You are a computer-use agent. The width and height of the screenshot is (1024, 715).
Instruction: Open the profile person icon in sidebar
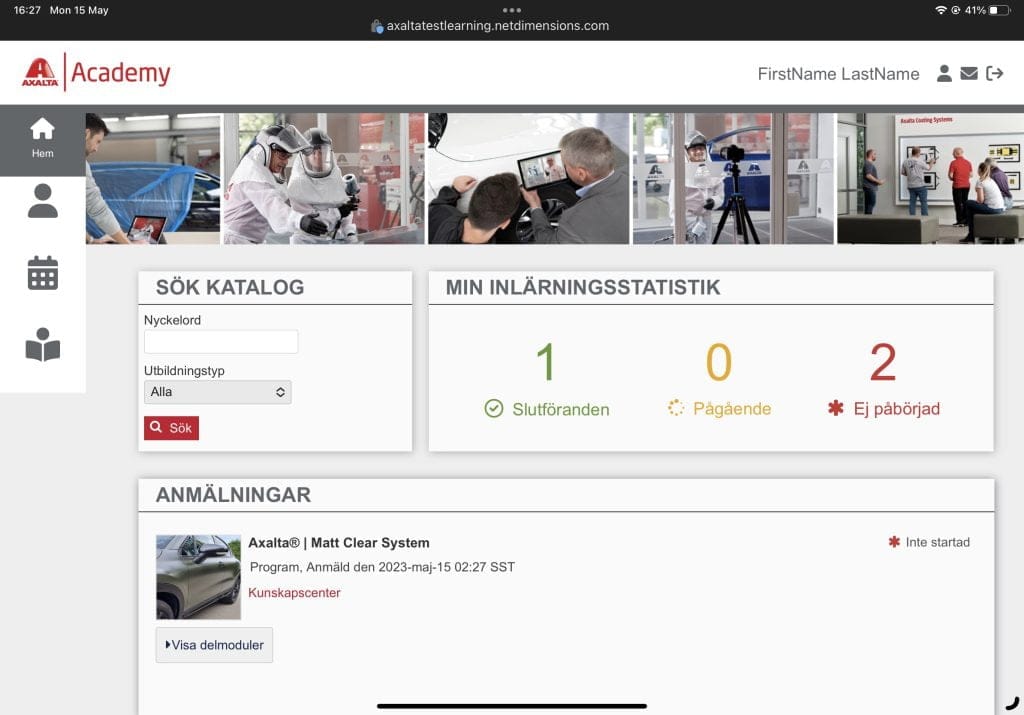click(42, 203)
